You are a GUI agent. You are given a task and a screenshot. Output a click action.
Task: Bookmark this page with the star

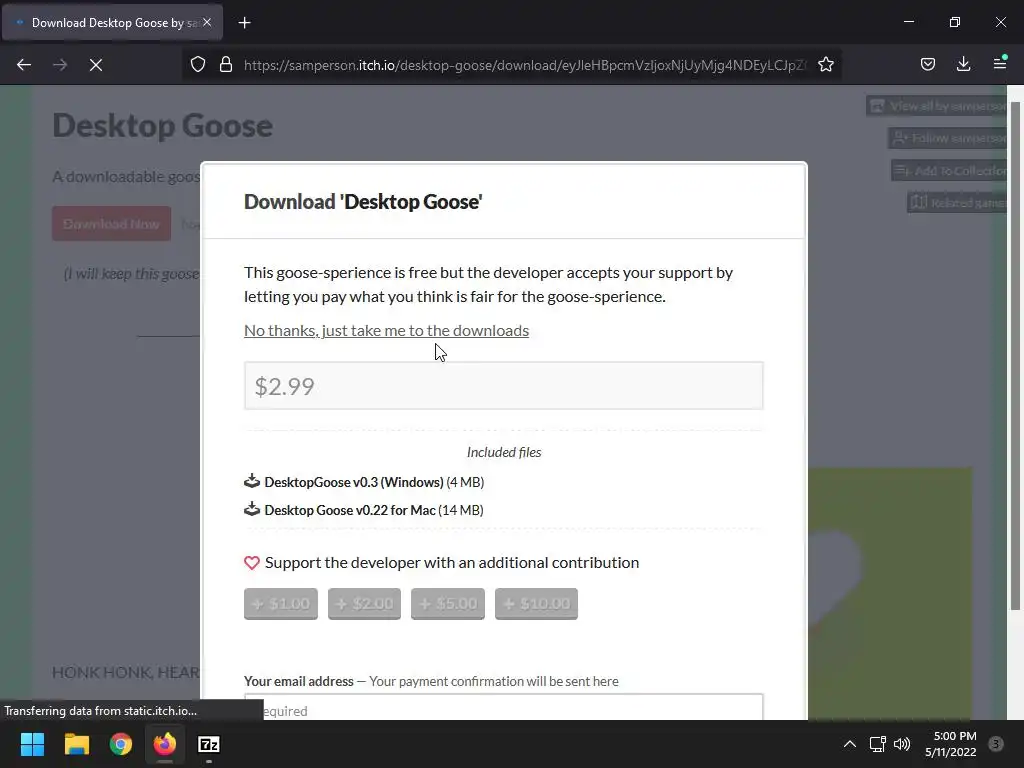point(825,65)
